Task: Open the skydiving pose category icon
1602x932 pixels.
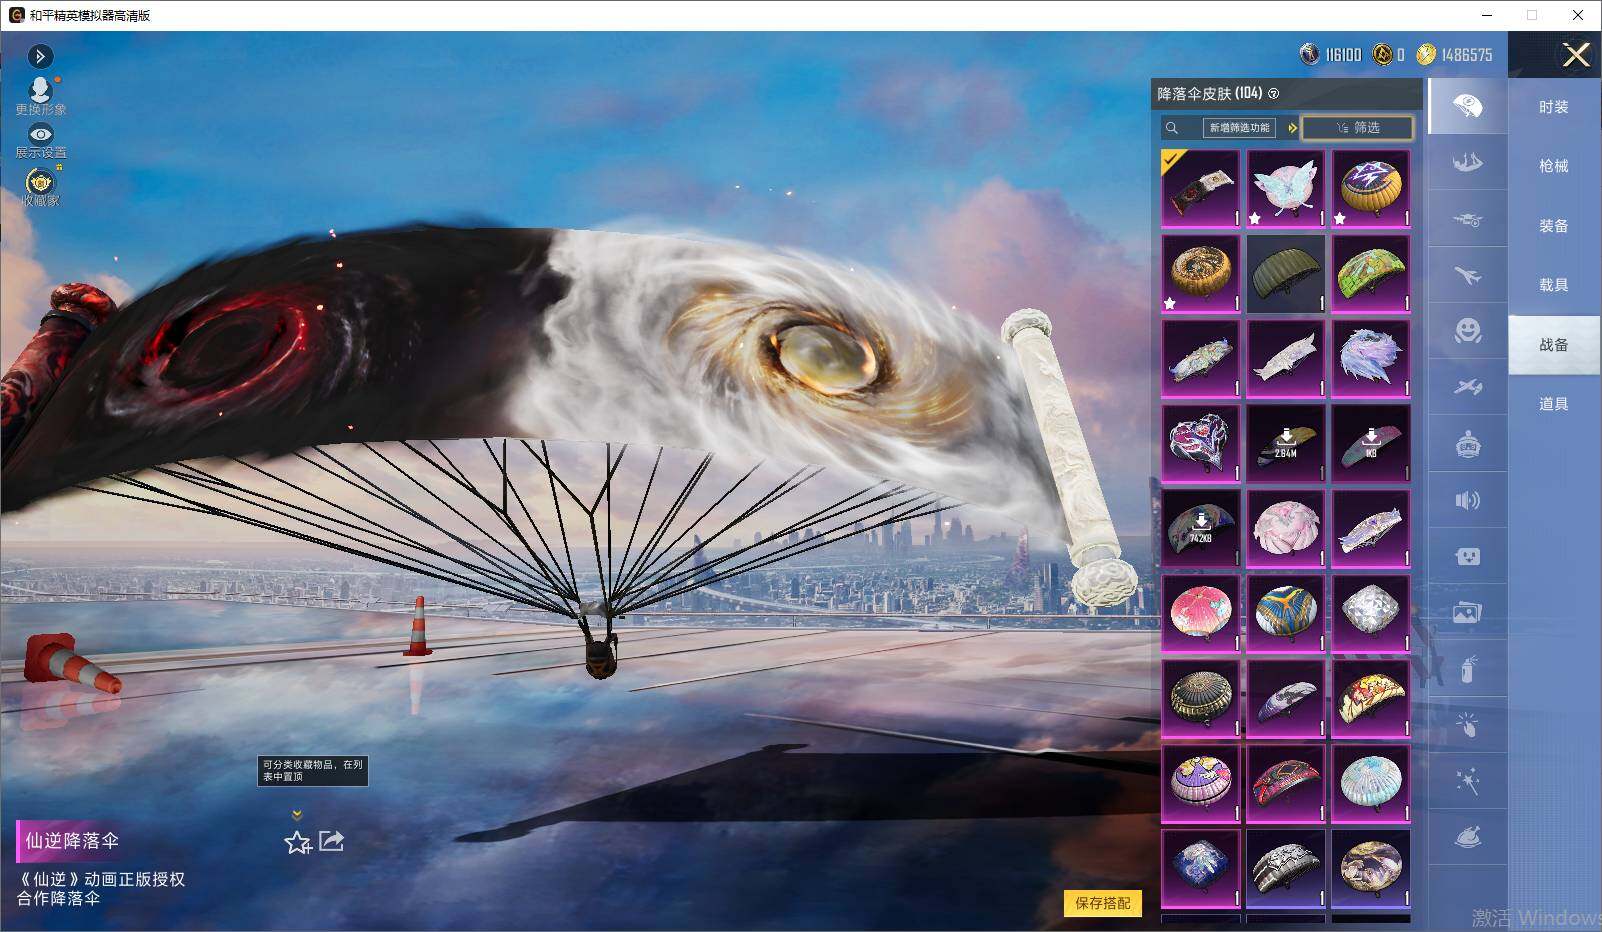Action: point(1467,162)
